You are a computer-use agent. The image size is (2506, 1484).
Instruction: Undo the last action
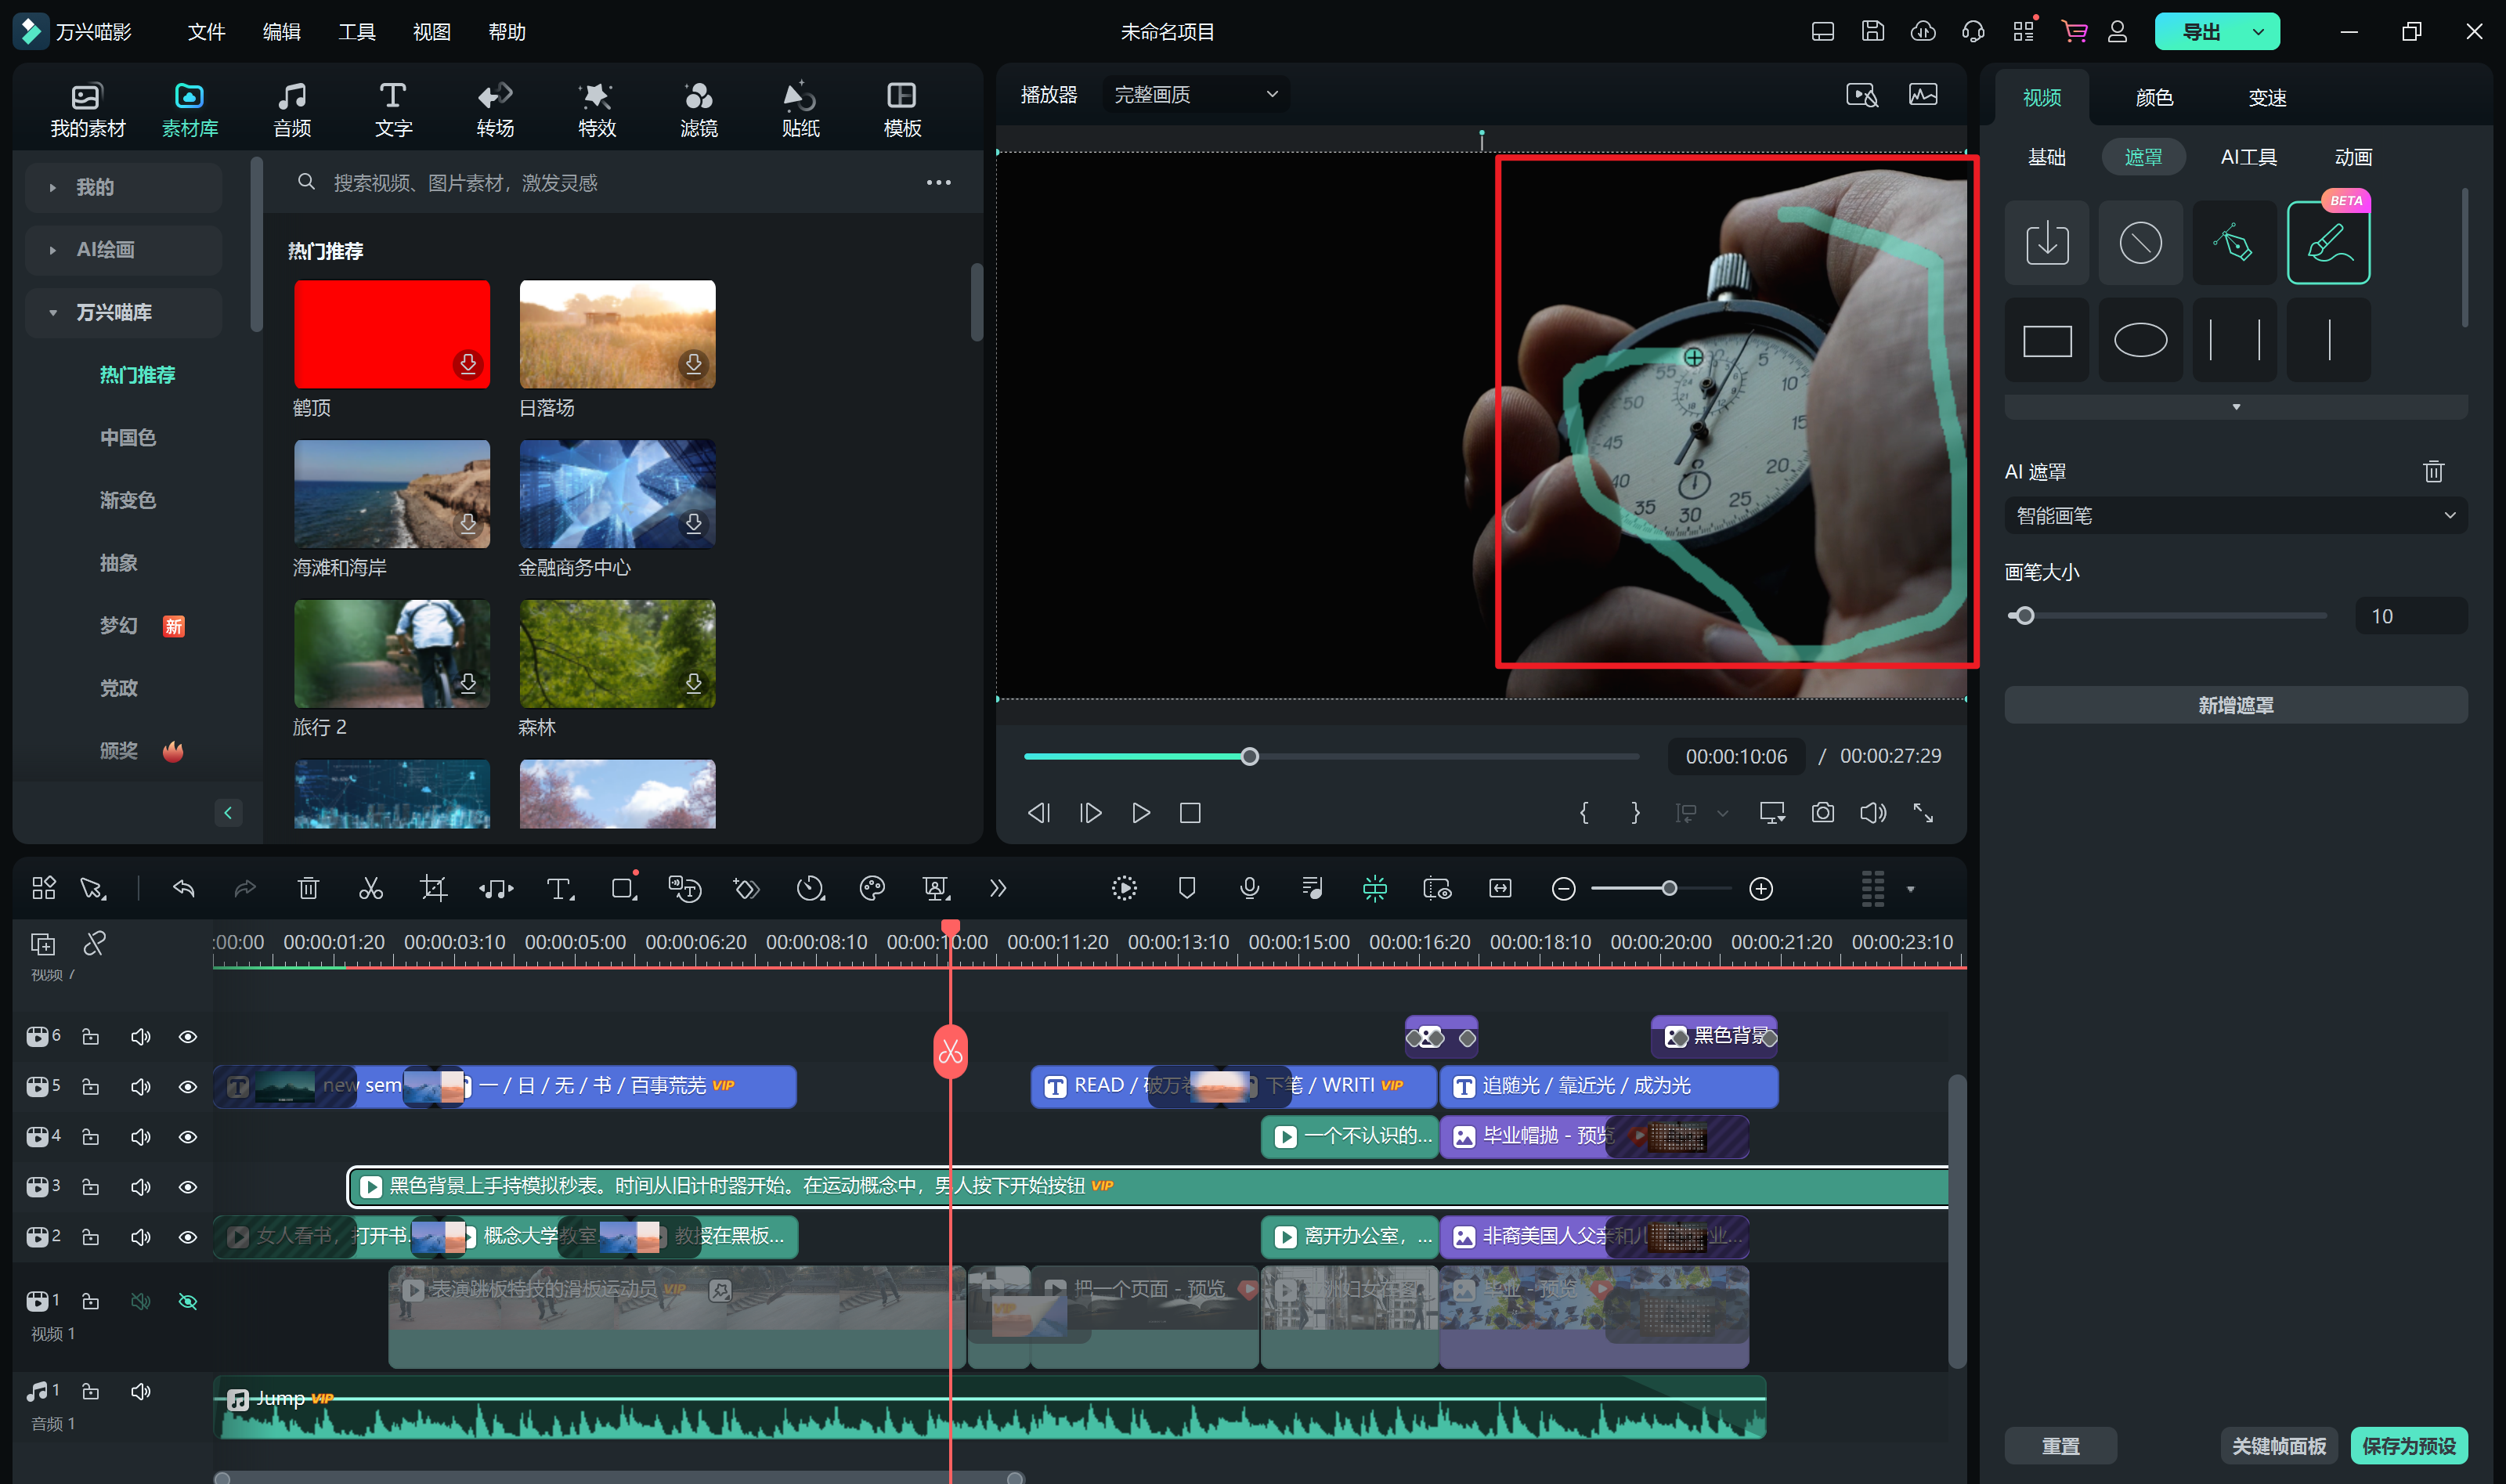click(183, 888)
